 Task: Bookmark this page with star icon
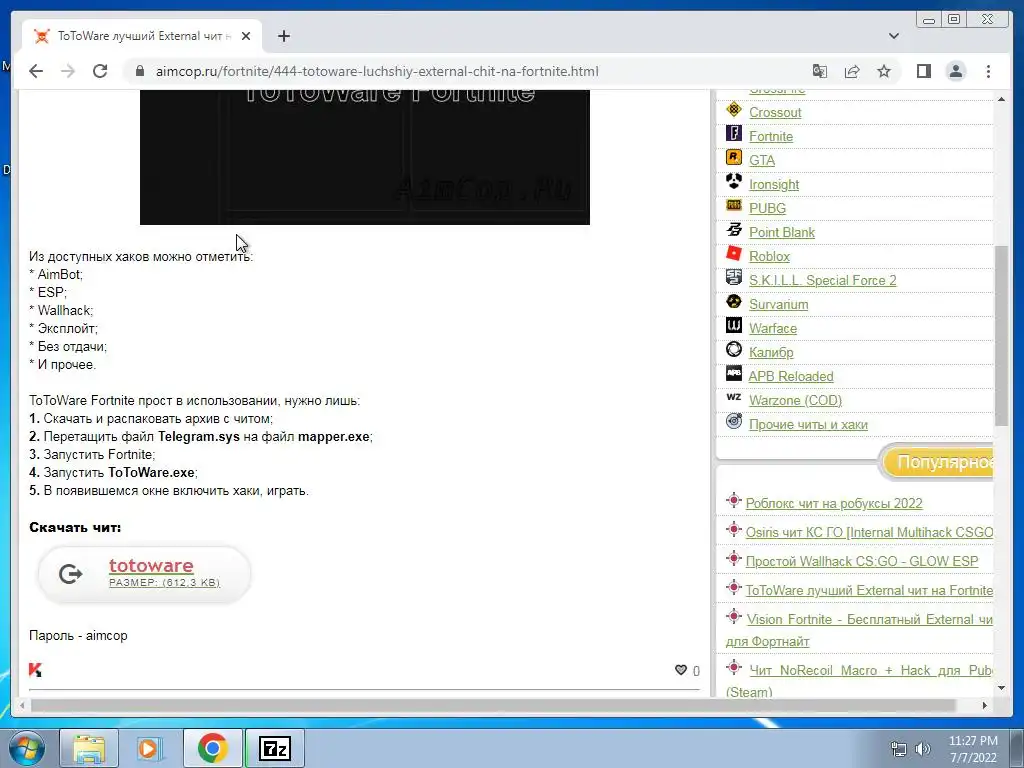click(x=884, y=71)
